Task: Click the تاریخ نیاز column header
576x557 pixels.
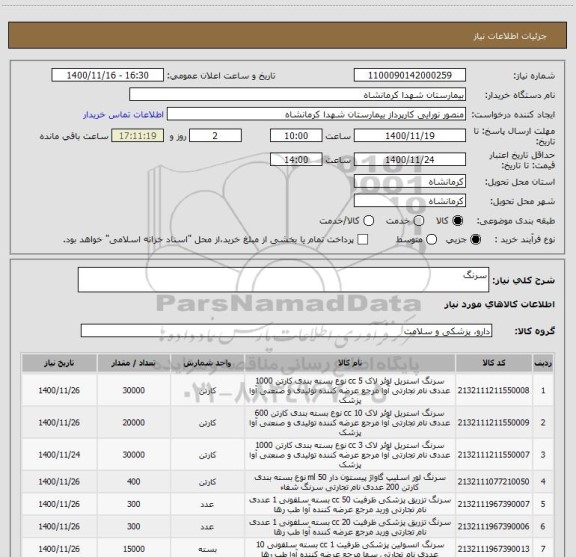Action: pos(59,363)
